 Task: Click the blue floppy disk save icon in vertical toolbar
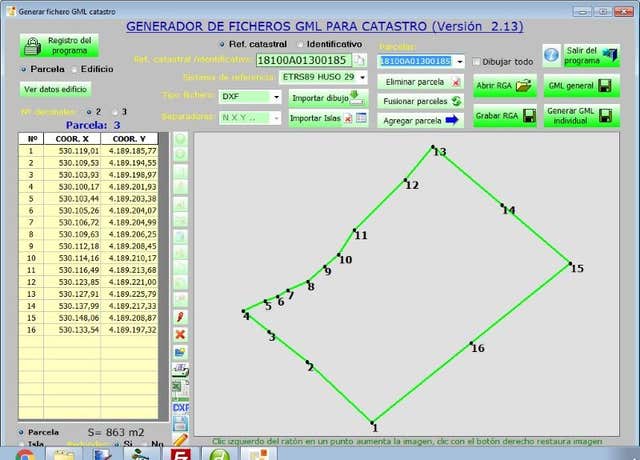(x=181, y=423)
